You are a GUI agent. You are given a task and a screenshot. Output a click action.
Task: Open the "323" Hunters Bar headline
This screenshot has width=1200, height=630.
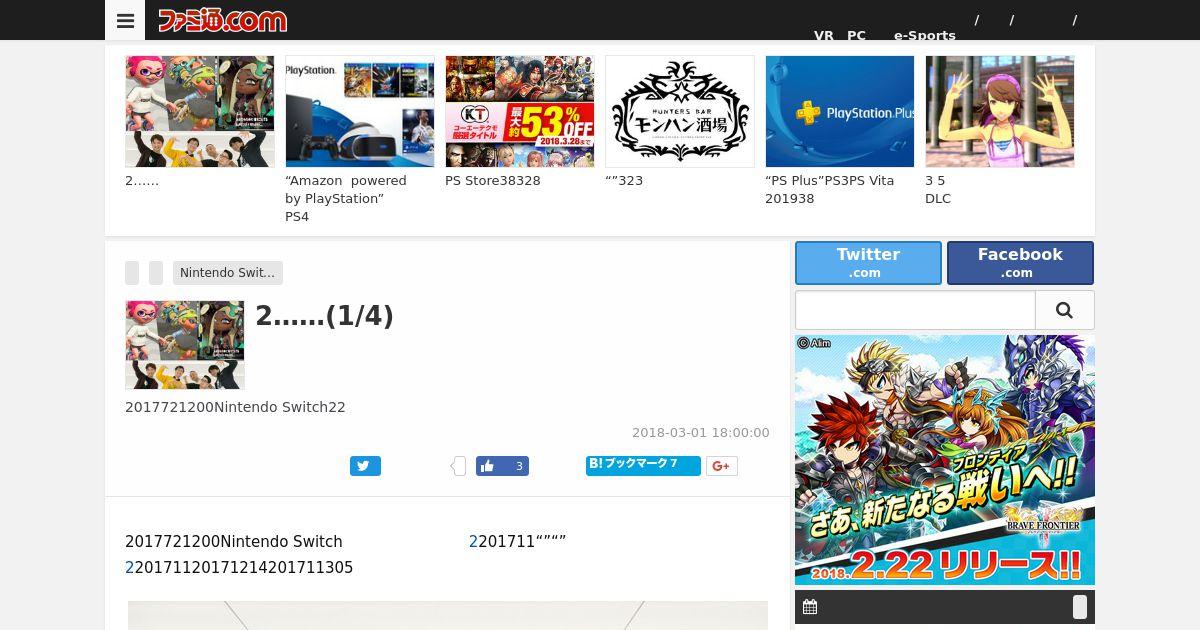pyautogui.click(x=624, y=181)
